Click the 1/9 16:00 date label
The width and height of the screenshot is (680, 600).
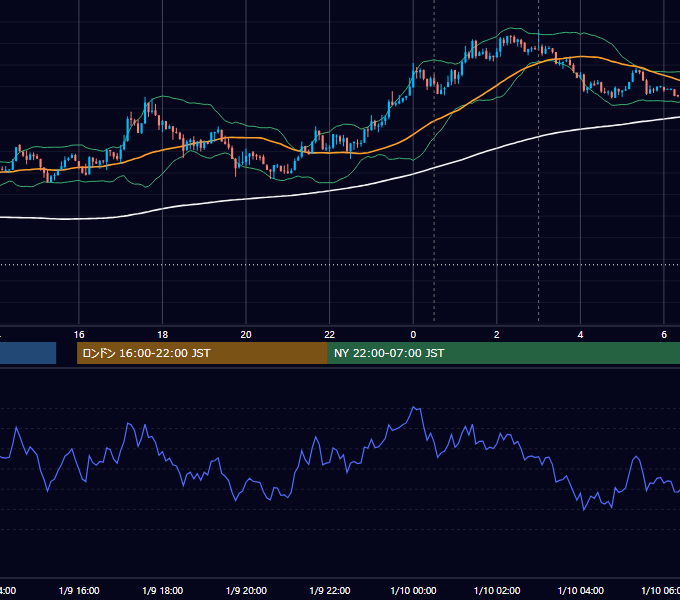tap(79, 590)
